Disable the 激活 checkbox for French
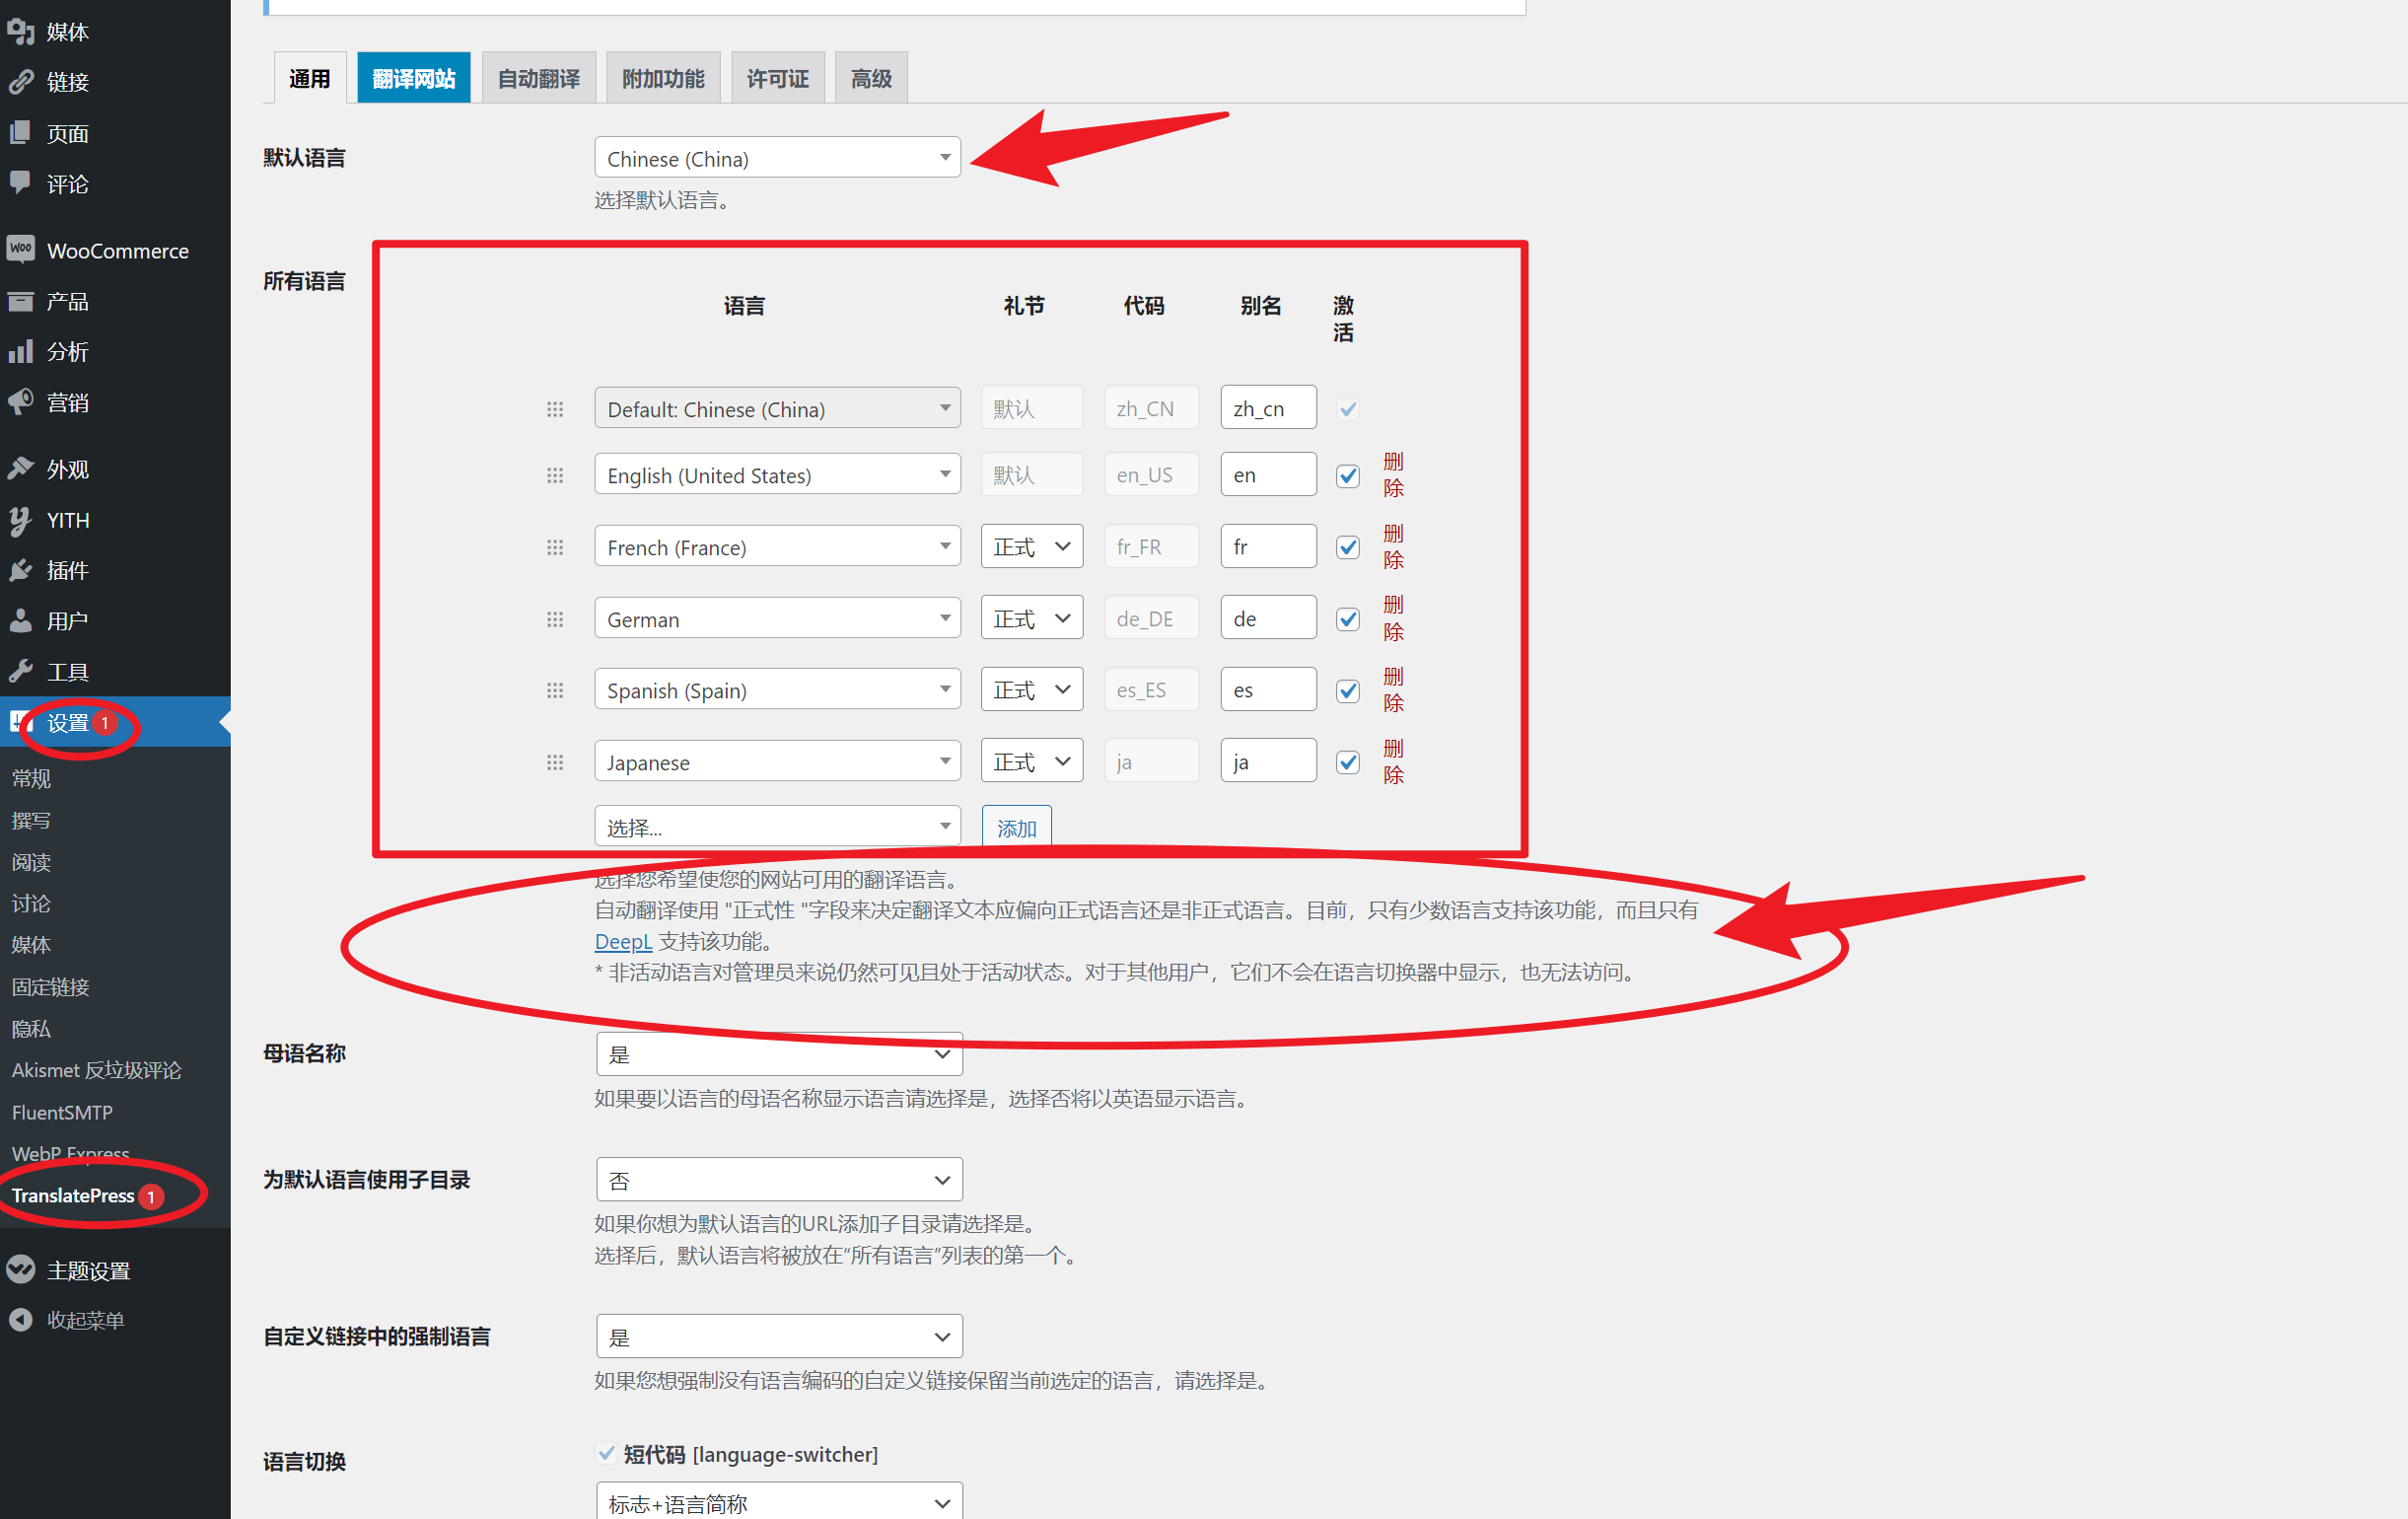Image resolution: width=2408 pixels, height=1519 pixels. pyautogui.click(x=1347, y=547)
